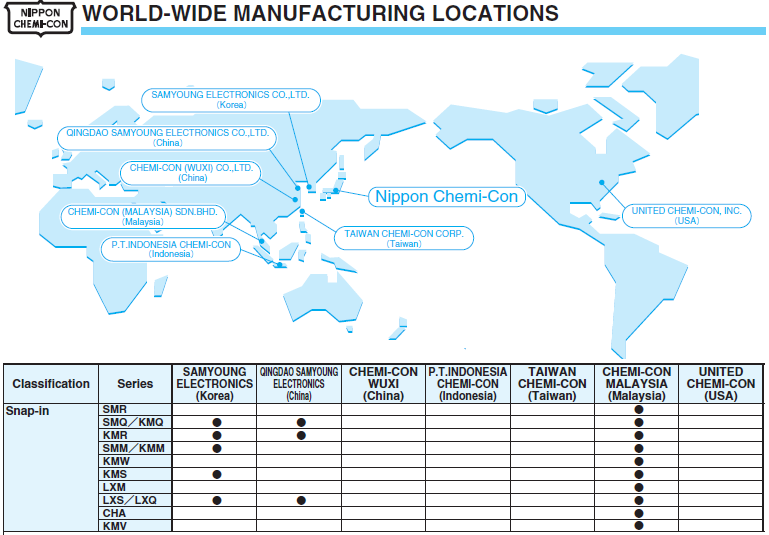769x535 pixels.
Task: Select the Samyoung Electronics Co., Ltd. Korea map label
Action: (231, 98)
